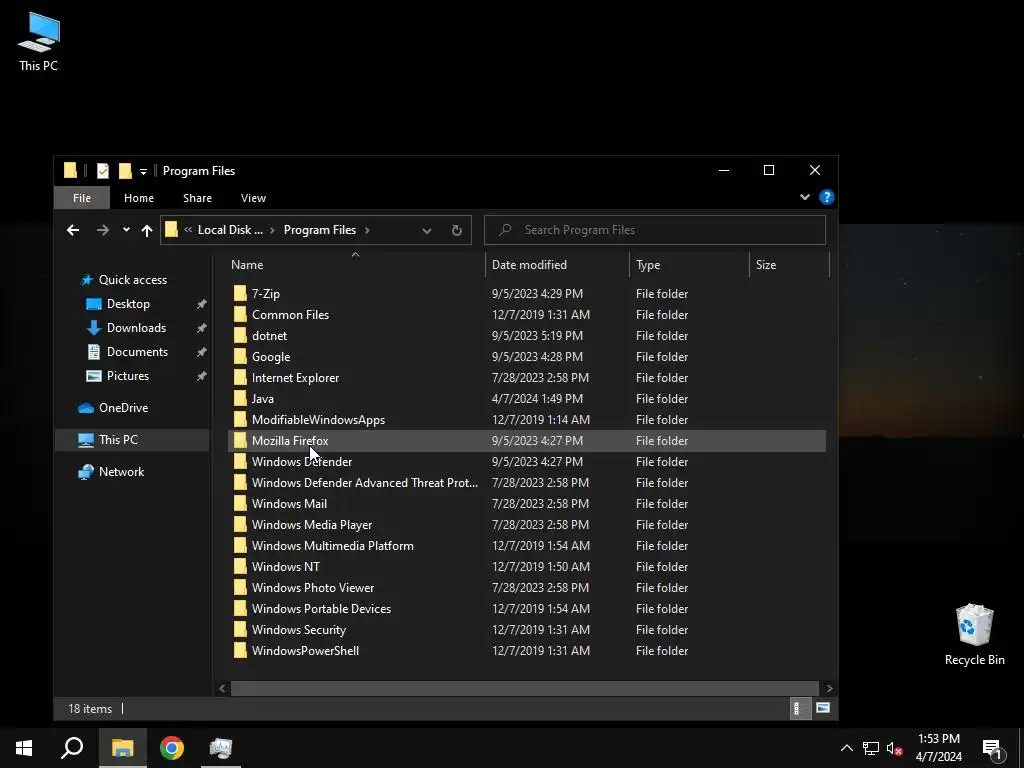
Task: Sort by the Type column header
Action: click(x=690, y=264)
